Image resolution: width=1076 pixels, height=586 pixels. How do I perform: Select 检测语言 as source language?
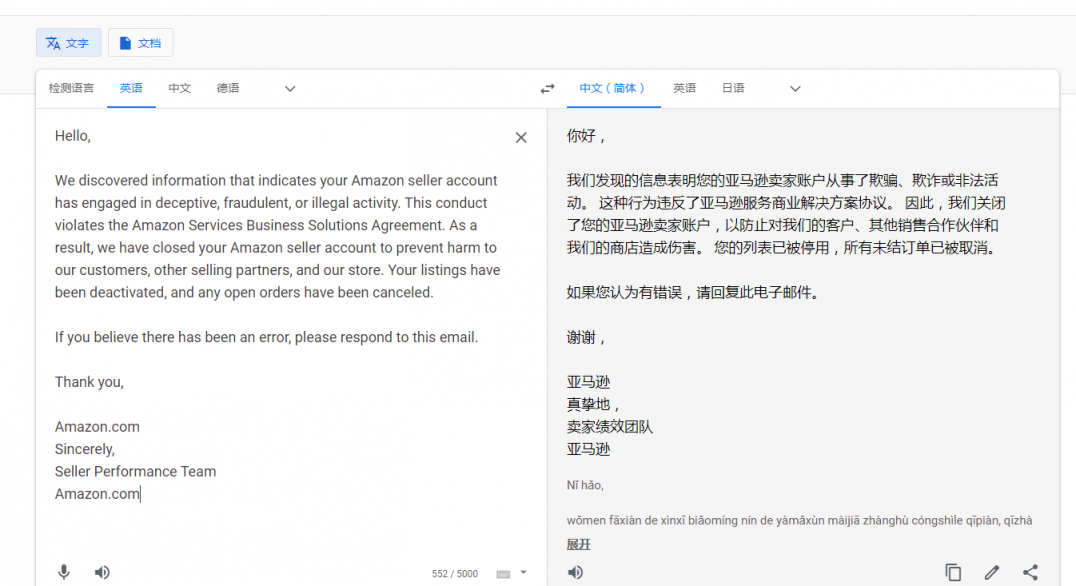tap(71, 88)
